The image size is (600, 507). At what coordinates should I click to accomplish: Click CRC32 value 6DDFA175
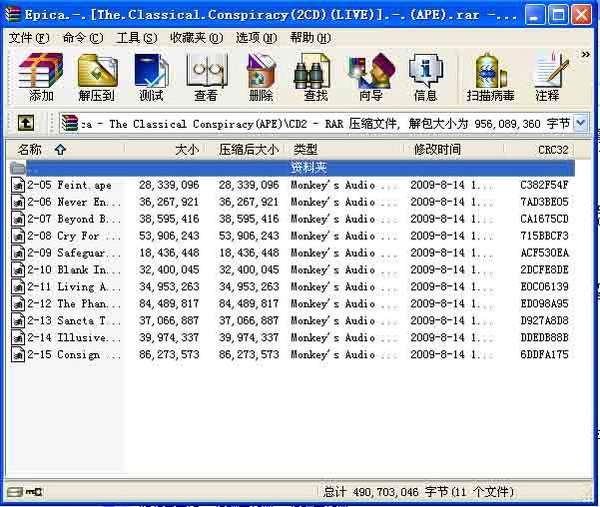pyautogui.click(x=544, y=355)
